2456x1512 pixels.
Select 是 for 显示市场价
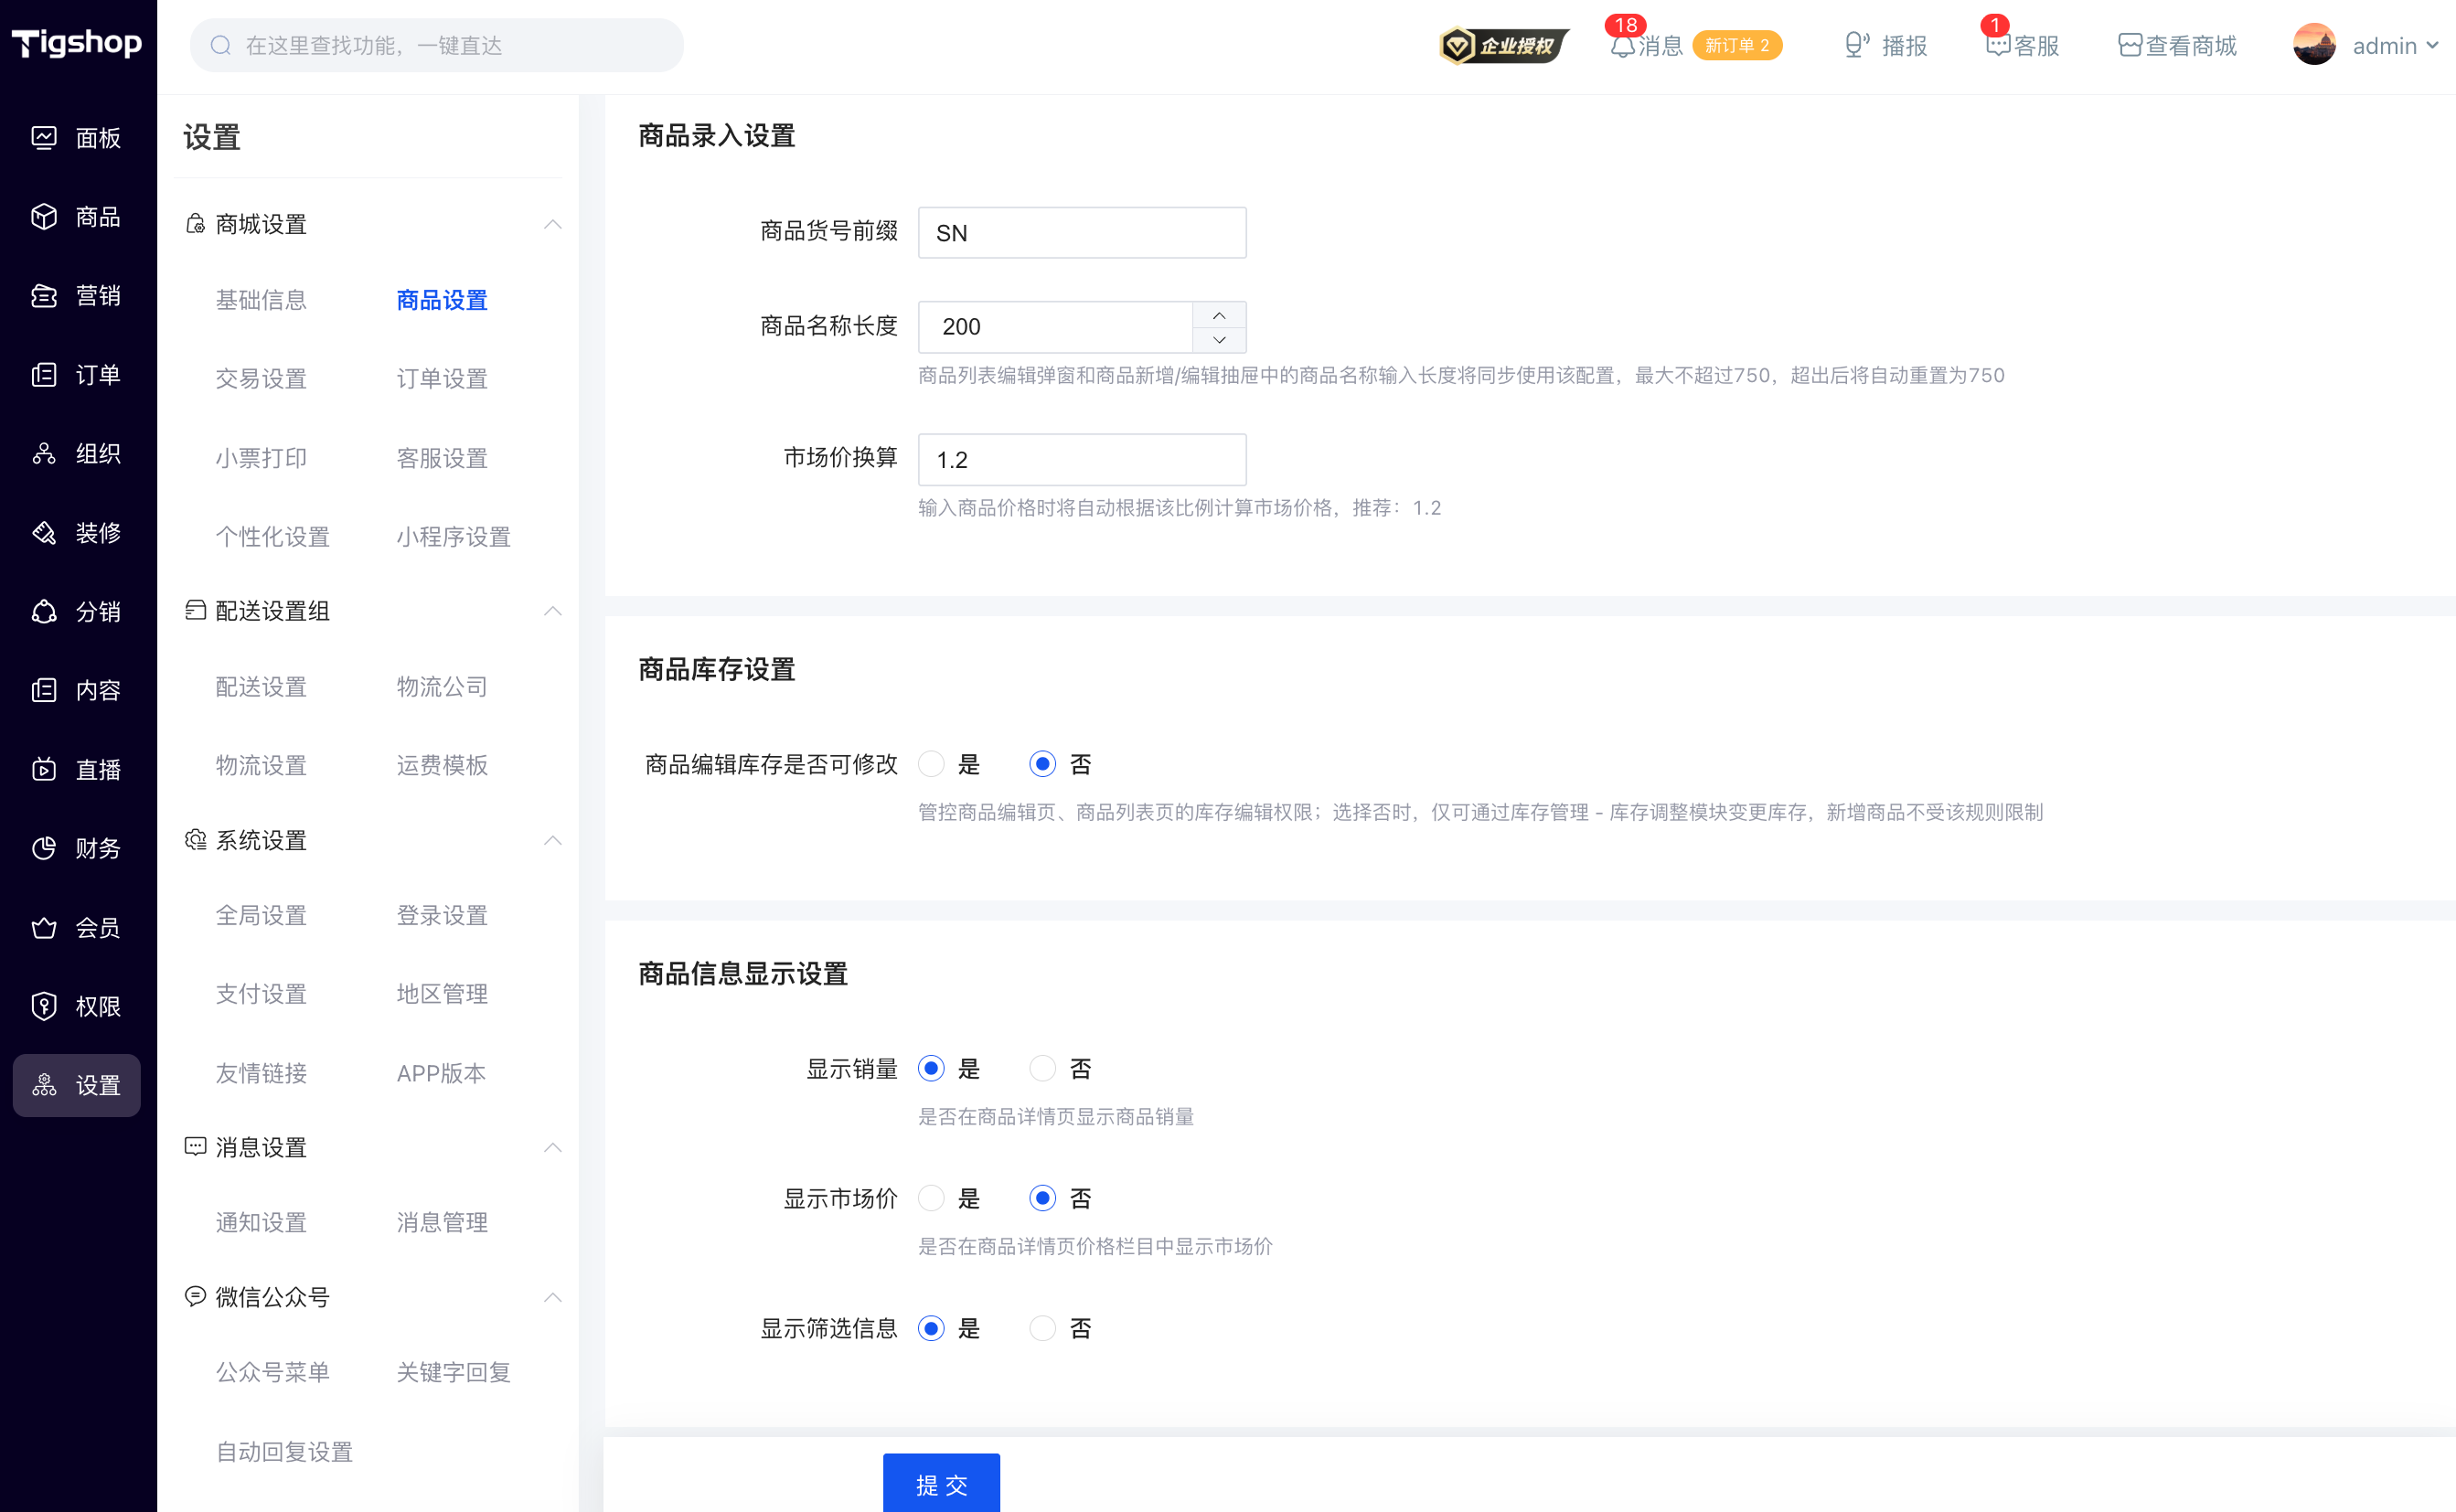pyautogui.click(x=931, y=1198)
